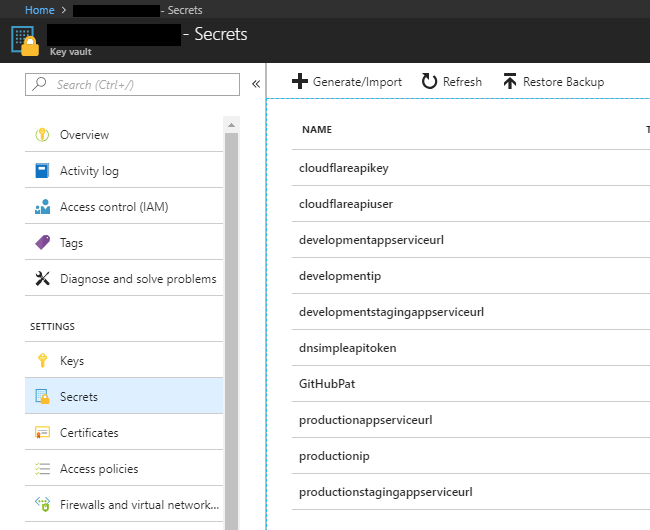Sort by the NAME column header
The width and height of the screenshot is (650, 530).
[317, 130]
